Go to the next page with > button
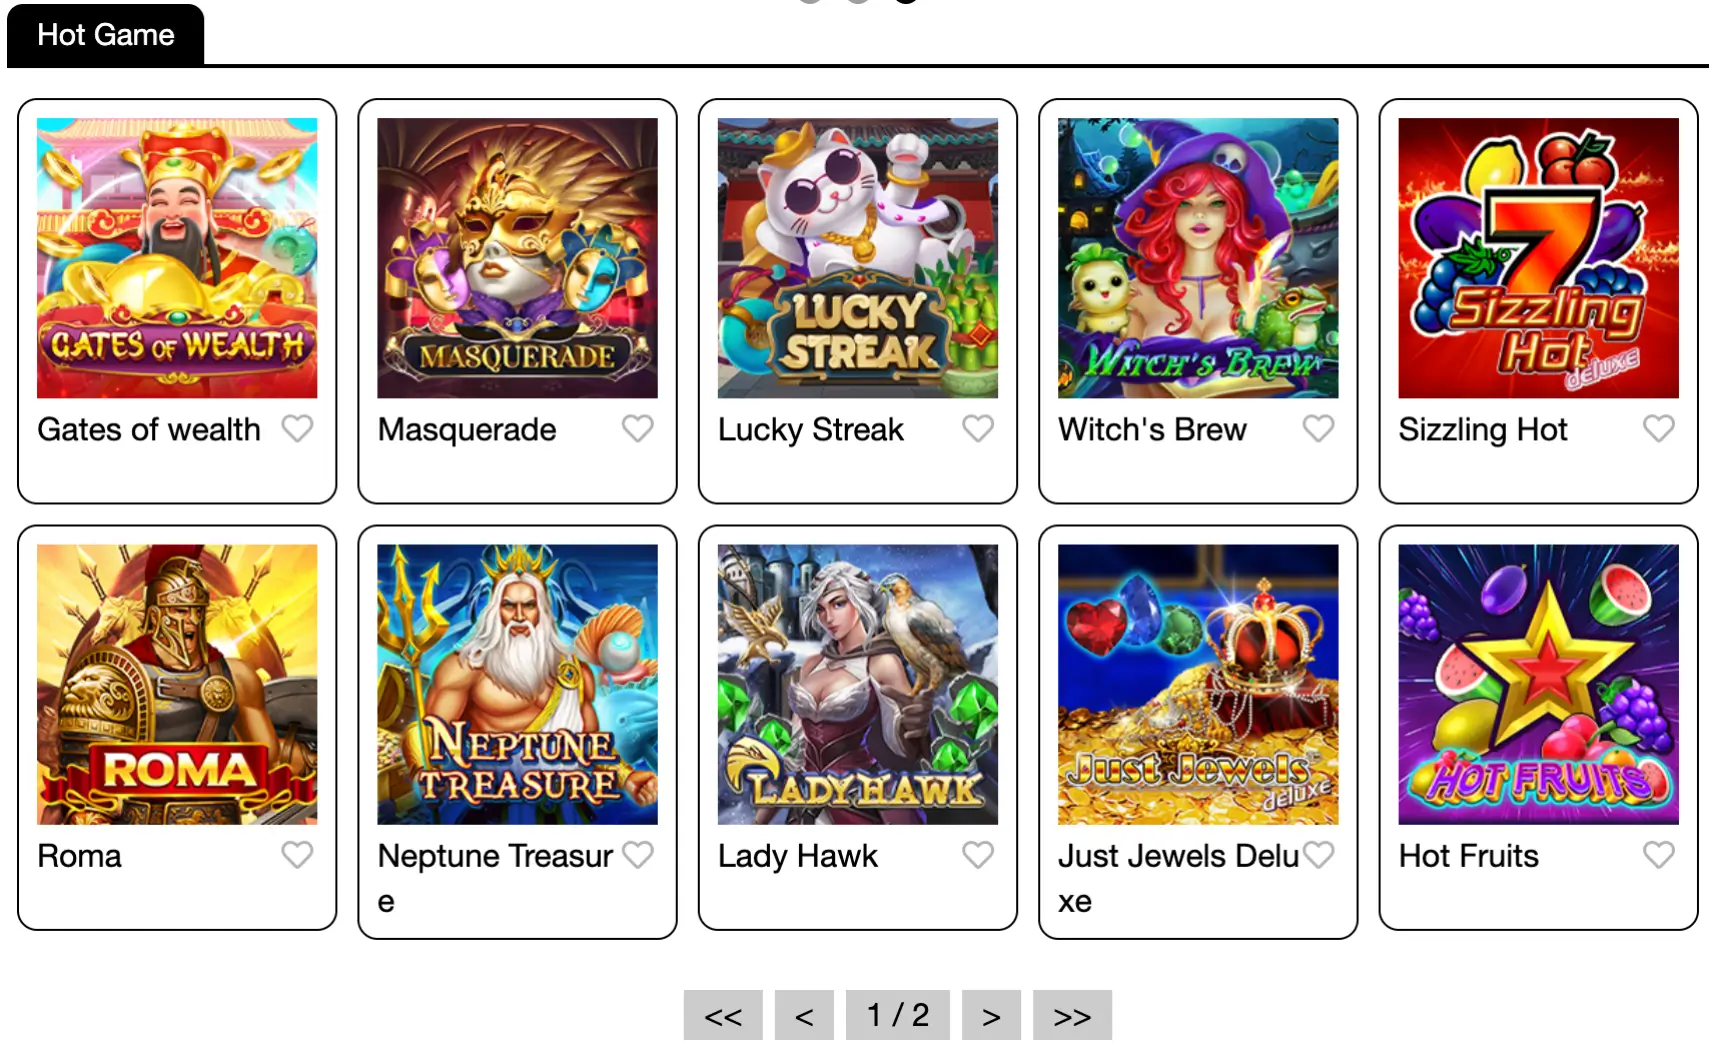The height and width of the screenshot is (1058, 1720). tap(991, 1016)
